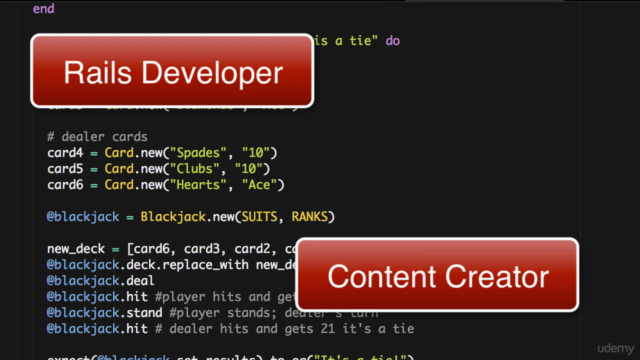Click the 'is a tie" do' text

(357, 41)
